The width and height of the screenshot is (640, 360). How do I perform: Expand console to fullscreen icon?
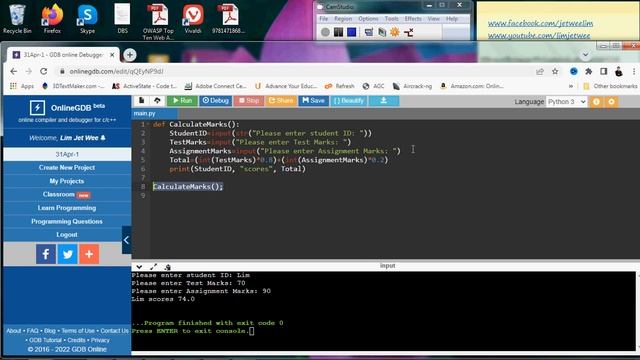point(153,267)
